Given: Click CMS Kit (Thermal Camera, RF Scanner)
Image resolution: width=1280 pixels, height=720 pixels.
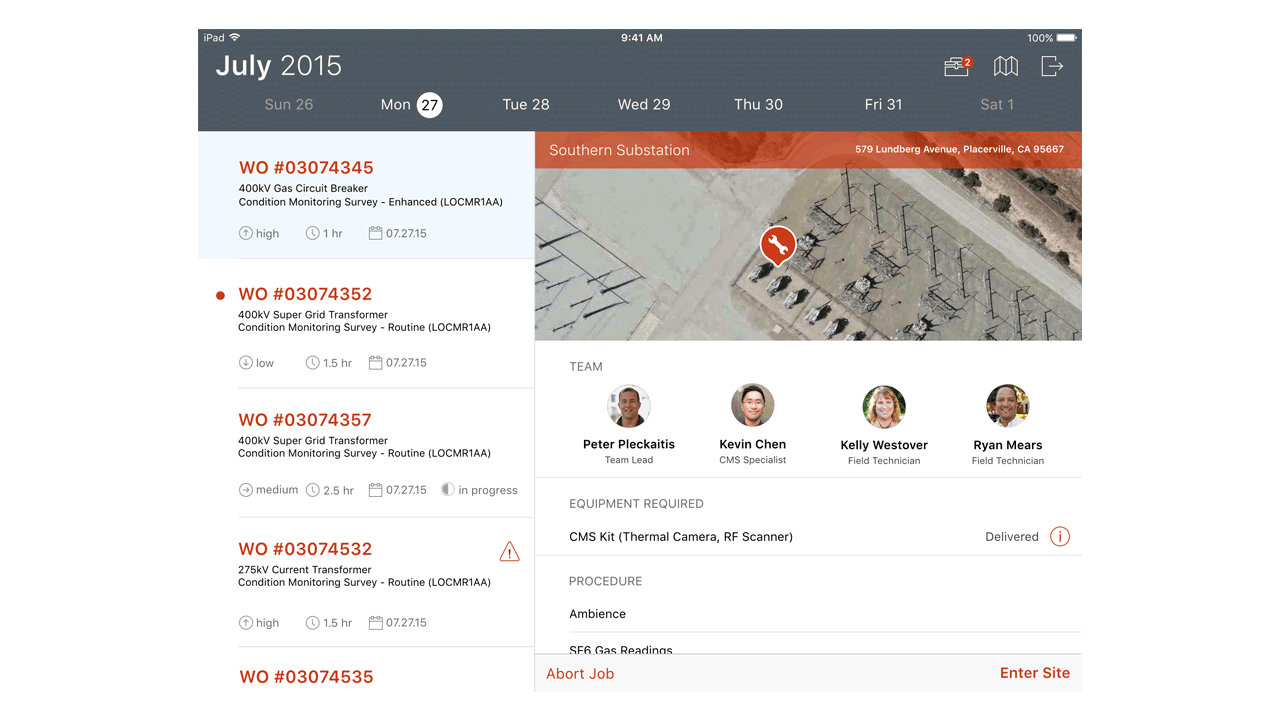Looking at the screenshot, I should (681, 537).
